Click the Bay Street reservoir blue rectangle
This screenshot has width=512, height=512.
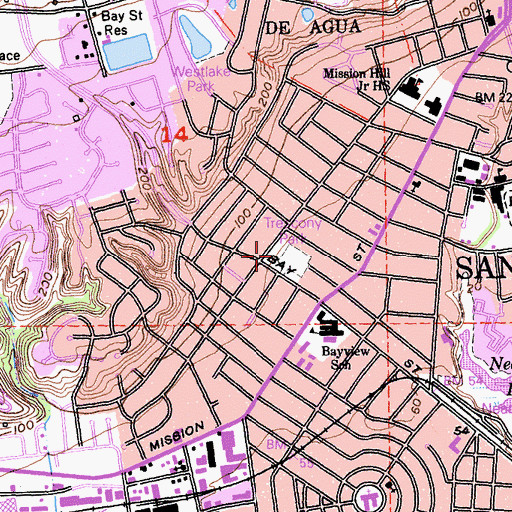pyautogui.click(x=127, y=52)
